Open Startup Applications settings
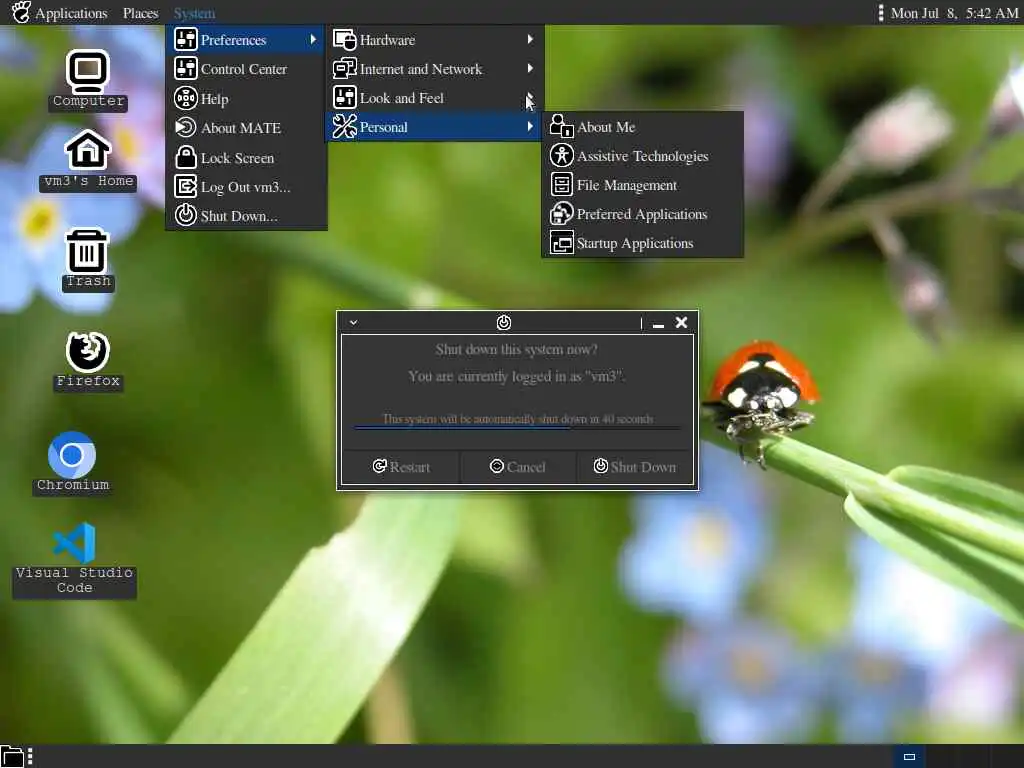This screenshot has width=1024, height=768. (643, 243)
